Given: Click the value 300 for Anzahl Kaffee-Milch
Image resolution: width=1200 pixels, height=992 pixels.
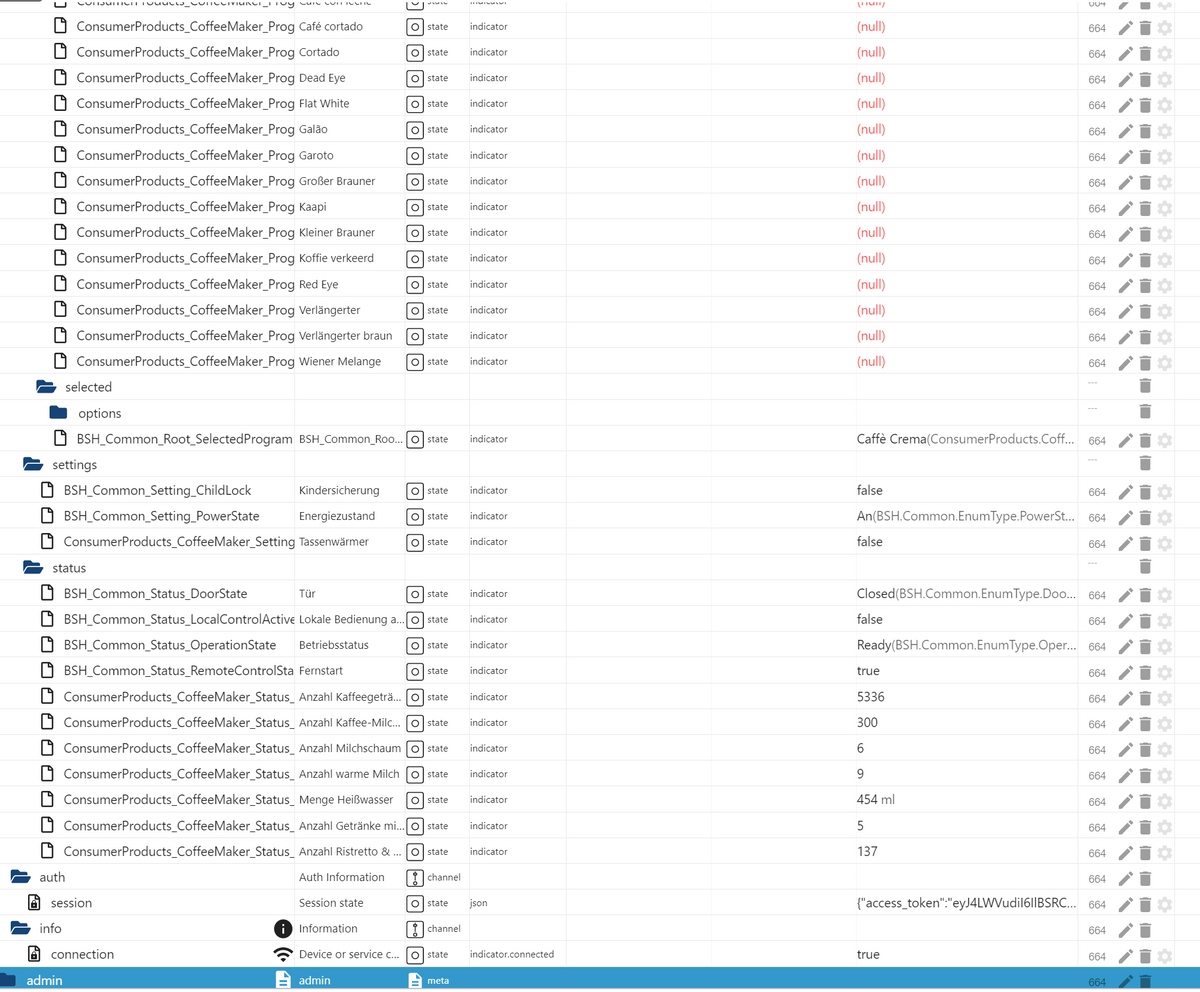Looking at the screenshot, I should click(867, 722).
